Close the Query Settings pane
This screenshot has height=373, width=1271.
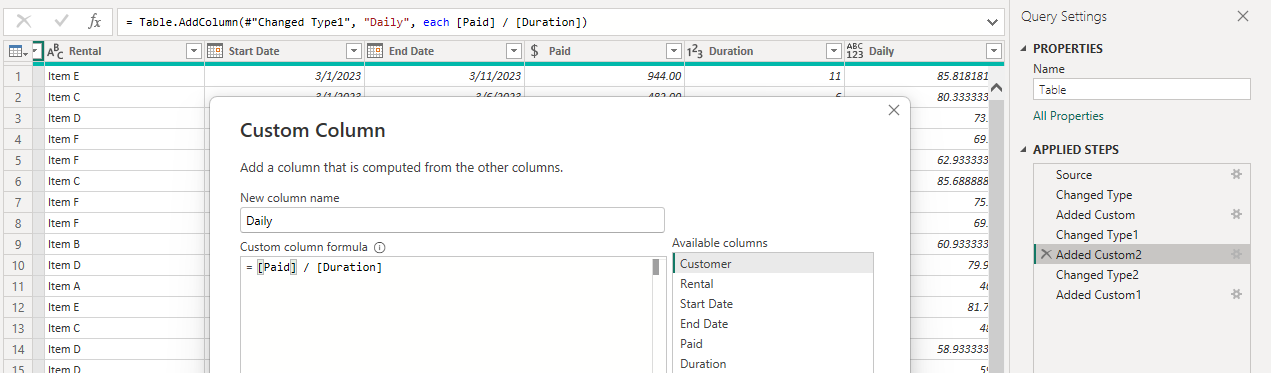(x=1243, y=16)
